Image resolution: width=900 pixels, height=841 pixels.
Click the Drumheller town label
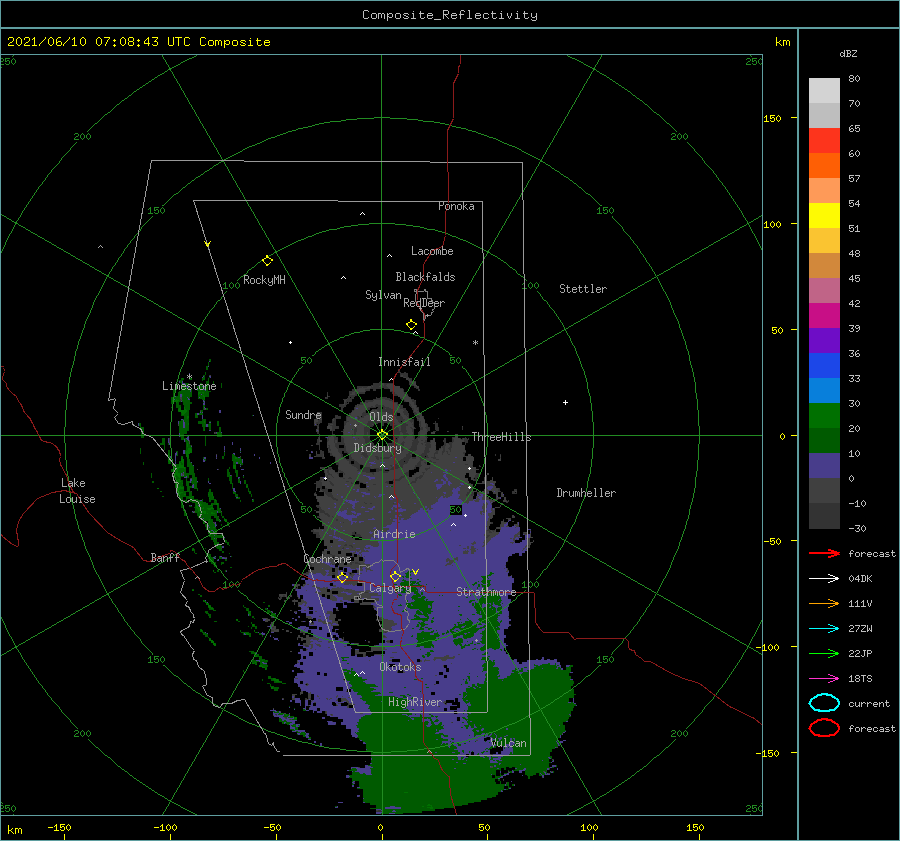point(586,493)
